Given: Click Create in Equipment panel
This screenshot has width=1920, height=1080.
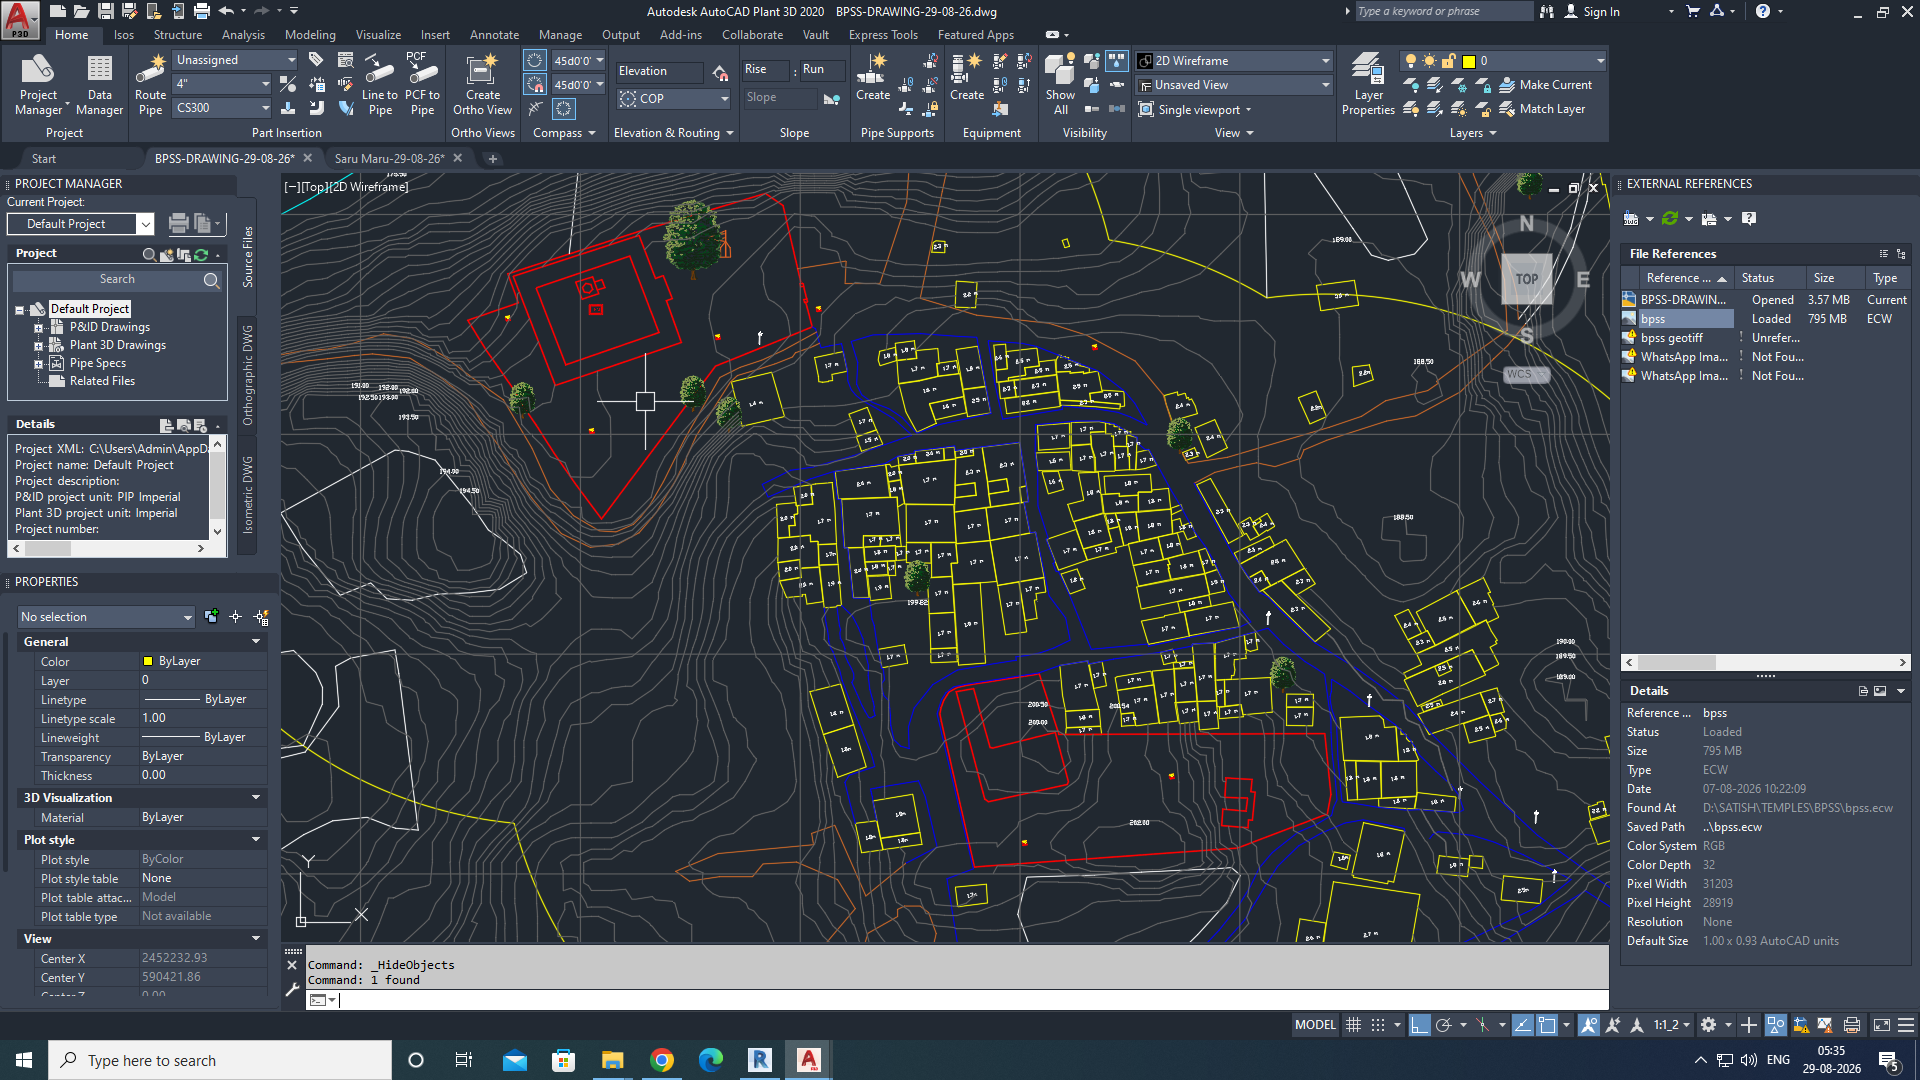Looking at the screenshot, I should 967,78.
